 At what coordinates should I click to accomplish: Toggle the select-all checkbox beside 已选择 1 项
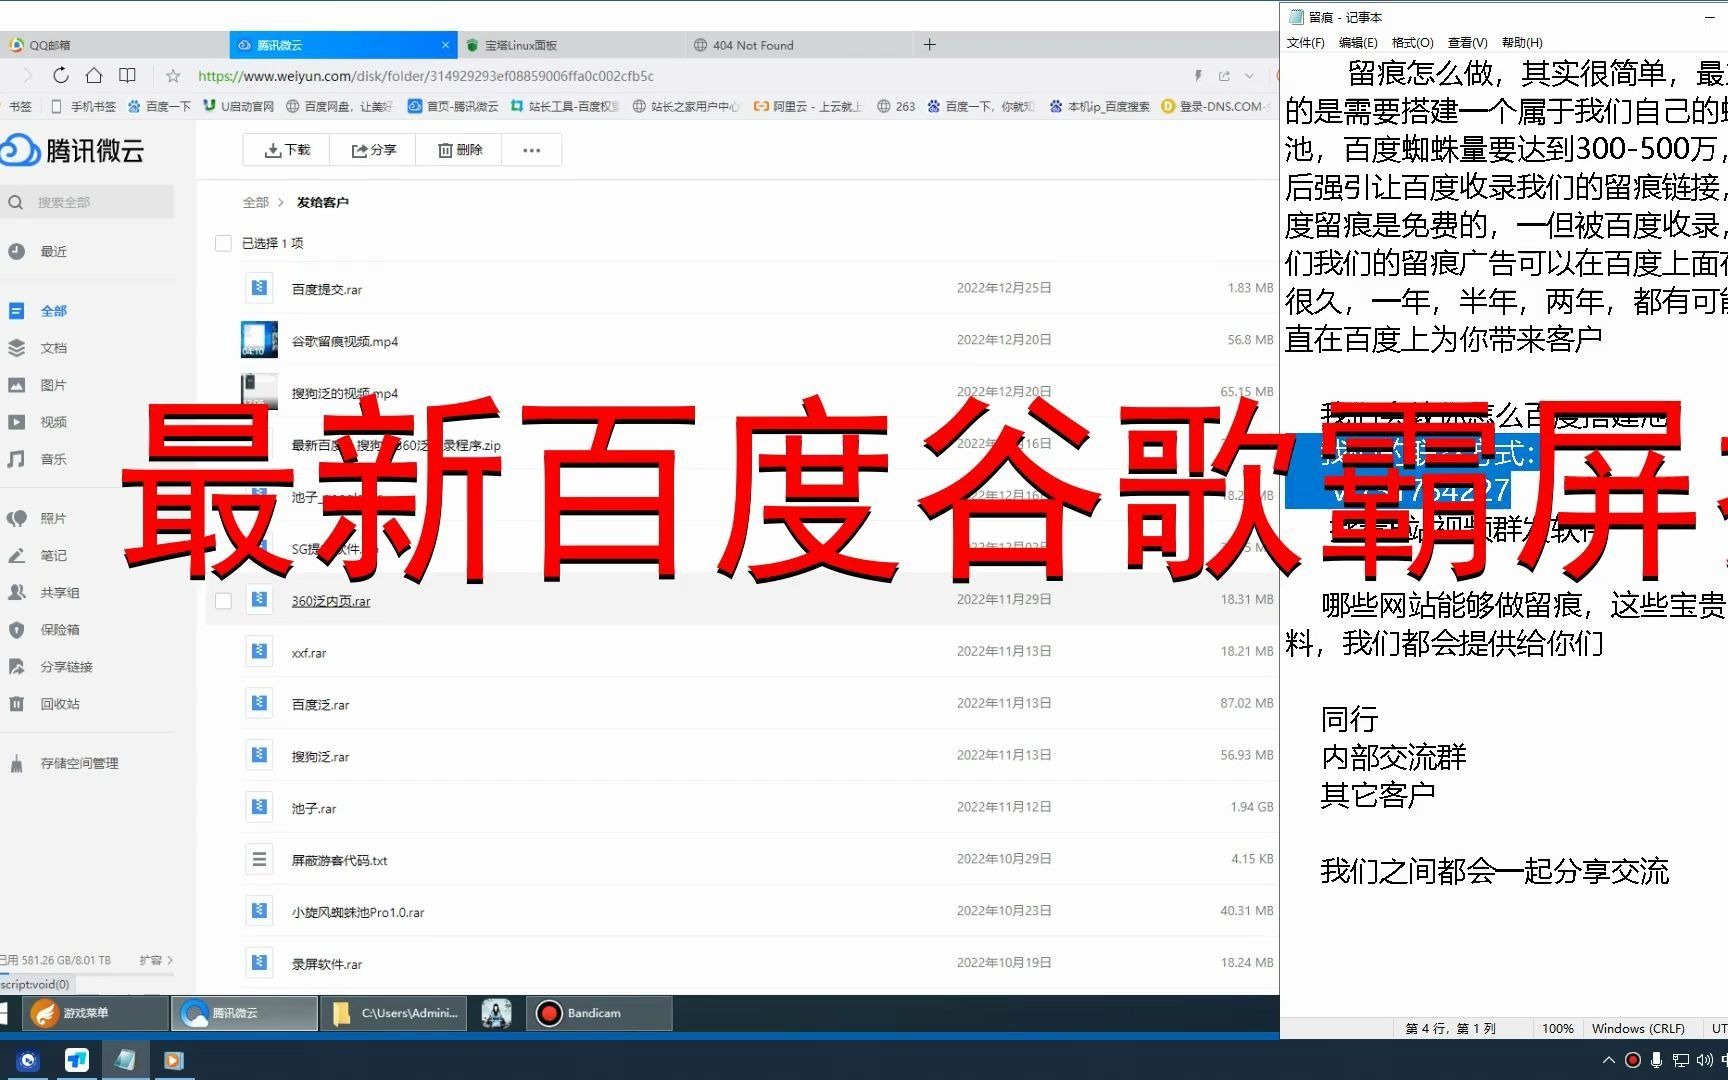(x=223, y=243)
